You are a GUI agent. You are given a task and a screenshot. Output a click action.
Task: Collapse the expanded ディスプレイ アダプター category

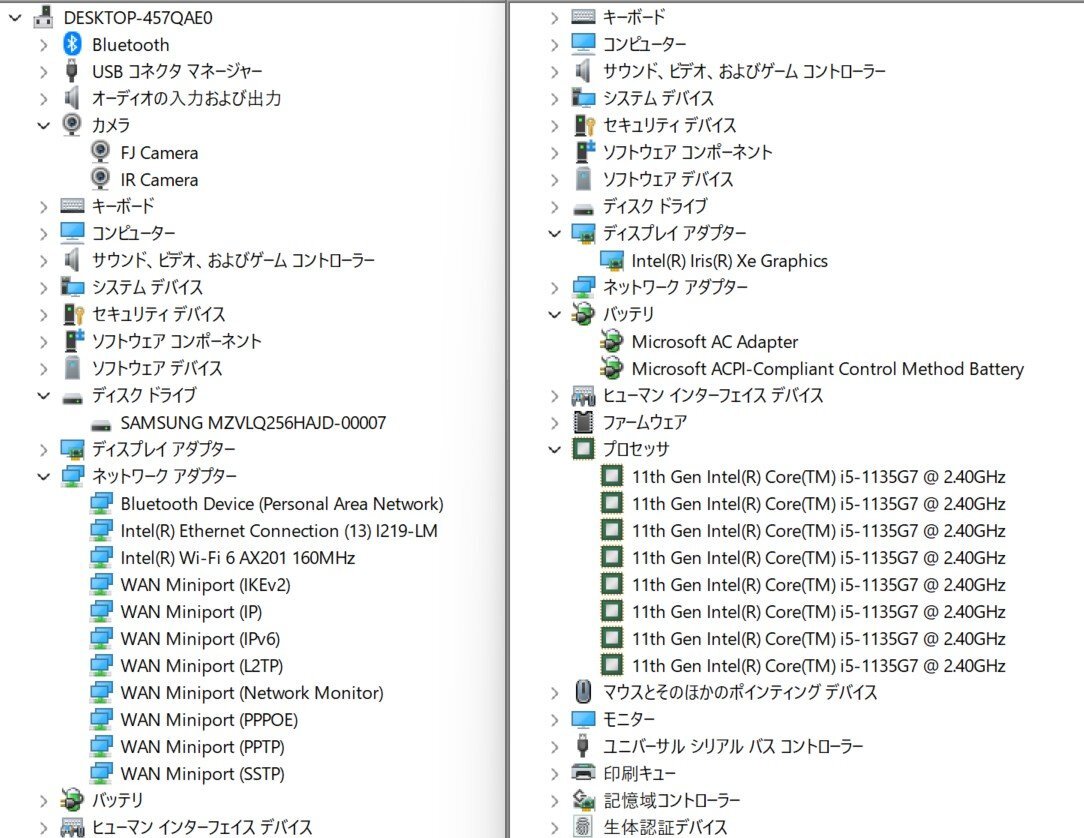tap(554, 233)
